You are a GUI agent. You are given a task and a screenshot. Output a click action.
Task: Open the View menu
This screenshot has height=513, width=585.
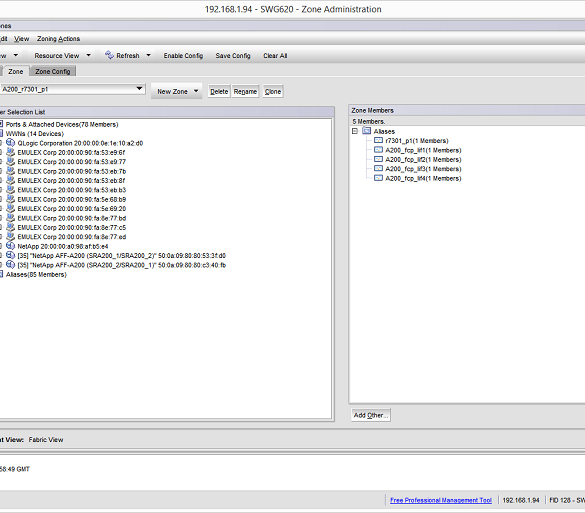22,39
